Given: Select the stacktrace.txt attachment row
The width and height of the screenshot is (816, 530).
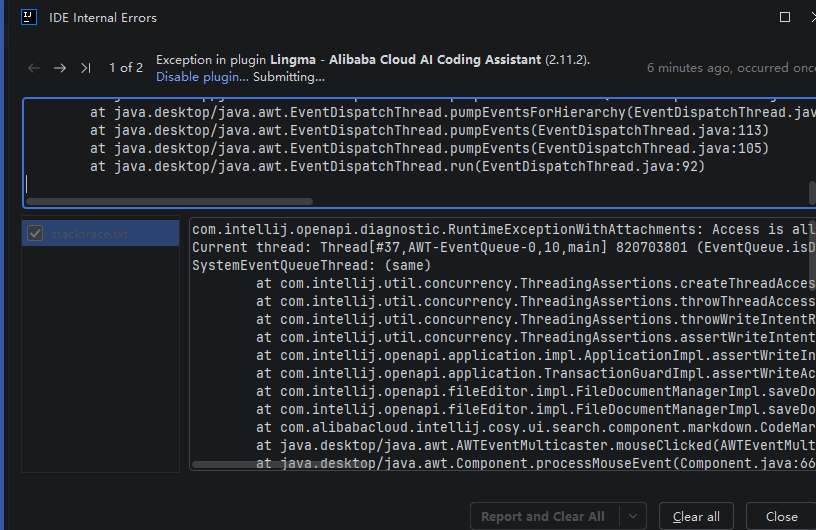Looking at the screenshot, I should 100,233.
